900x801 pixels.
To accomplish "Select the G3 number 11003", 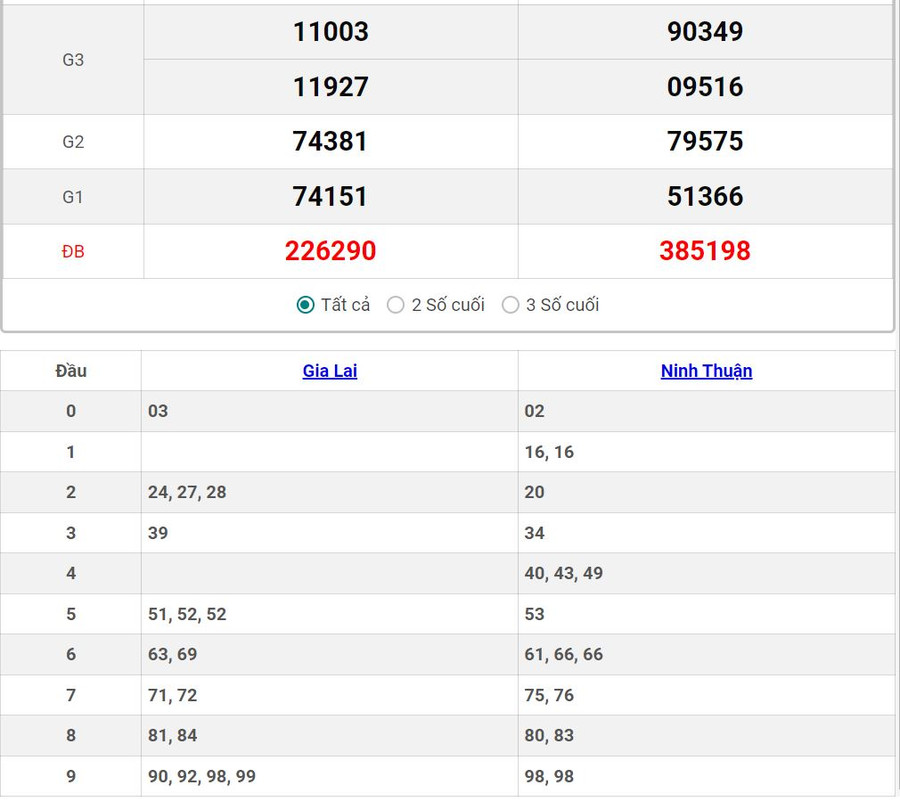I will click(330, 32).
